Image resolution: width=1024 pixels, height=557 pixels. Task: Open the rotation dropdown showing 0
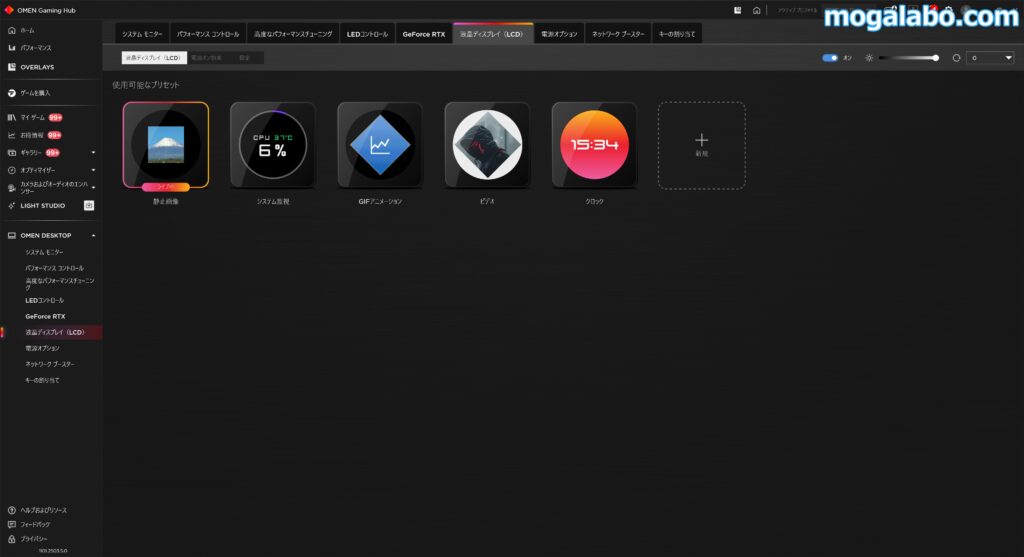coord(990,58)
